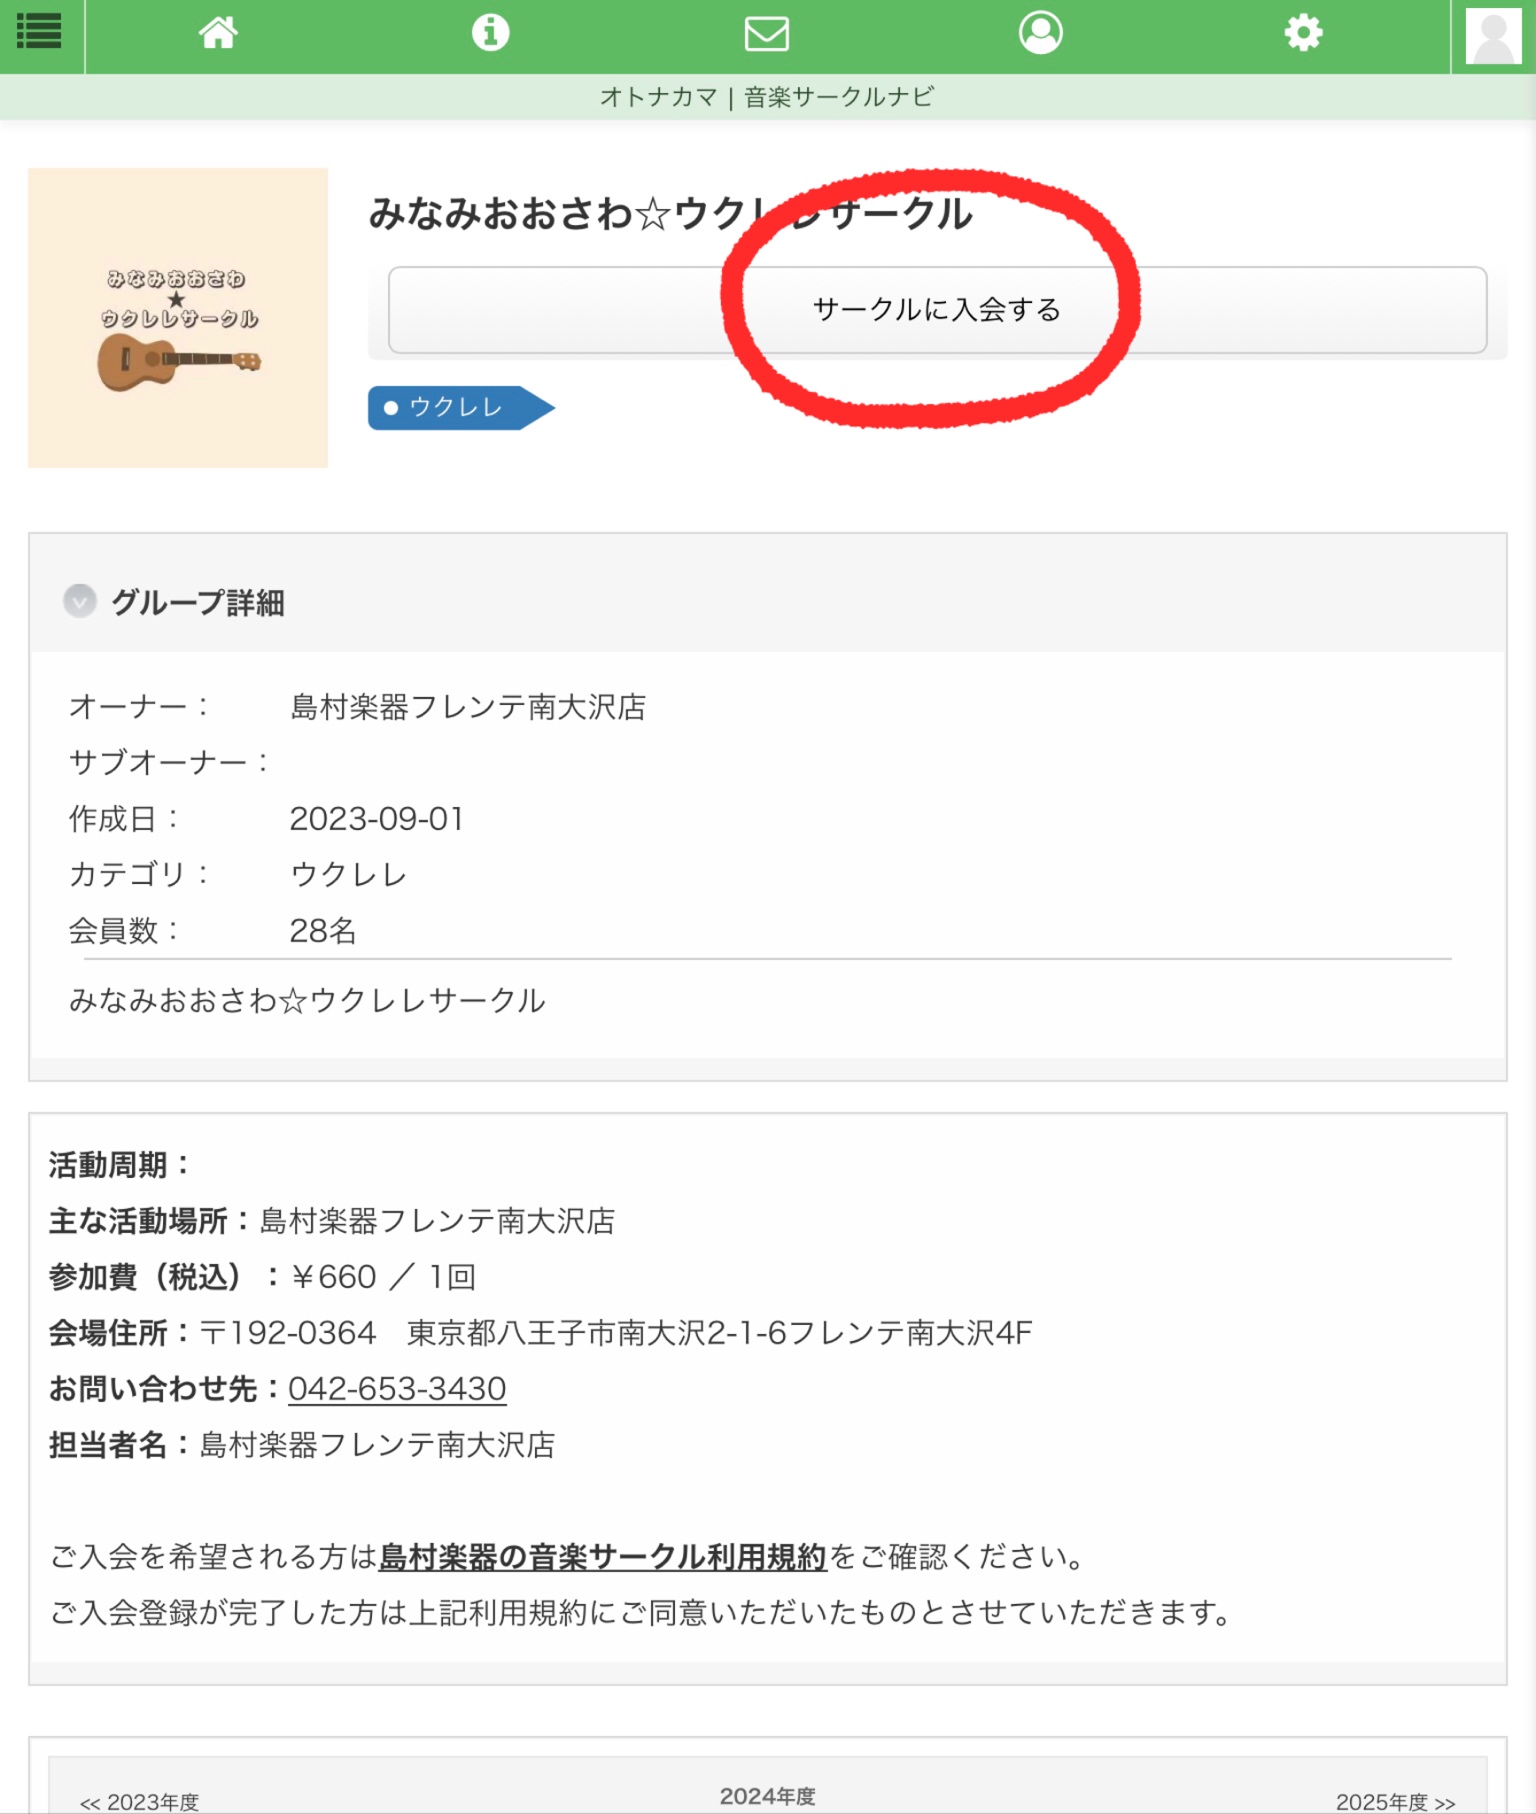1536x1814 pixels.
Task: Click the owner name 島村楽器フレンテ南大沢店
Action: (468, 707)
